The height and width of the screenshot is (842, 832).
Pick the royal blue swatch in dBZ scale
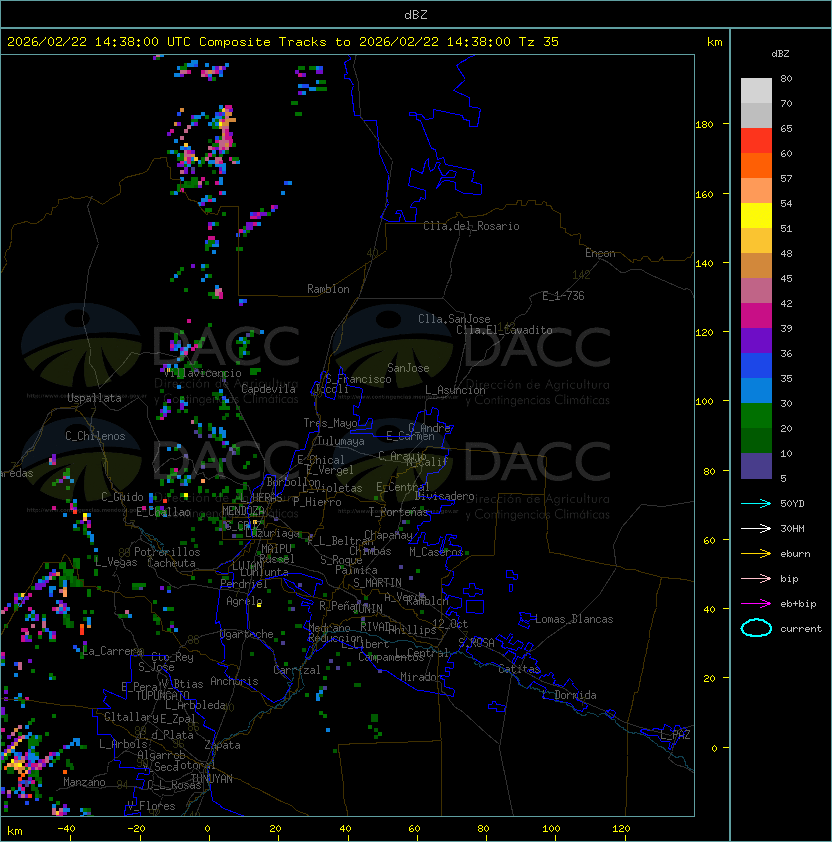click(x=756, y=365)
